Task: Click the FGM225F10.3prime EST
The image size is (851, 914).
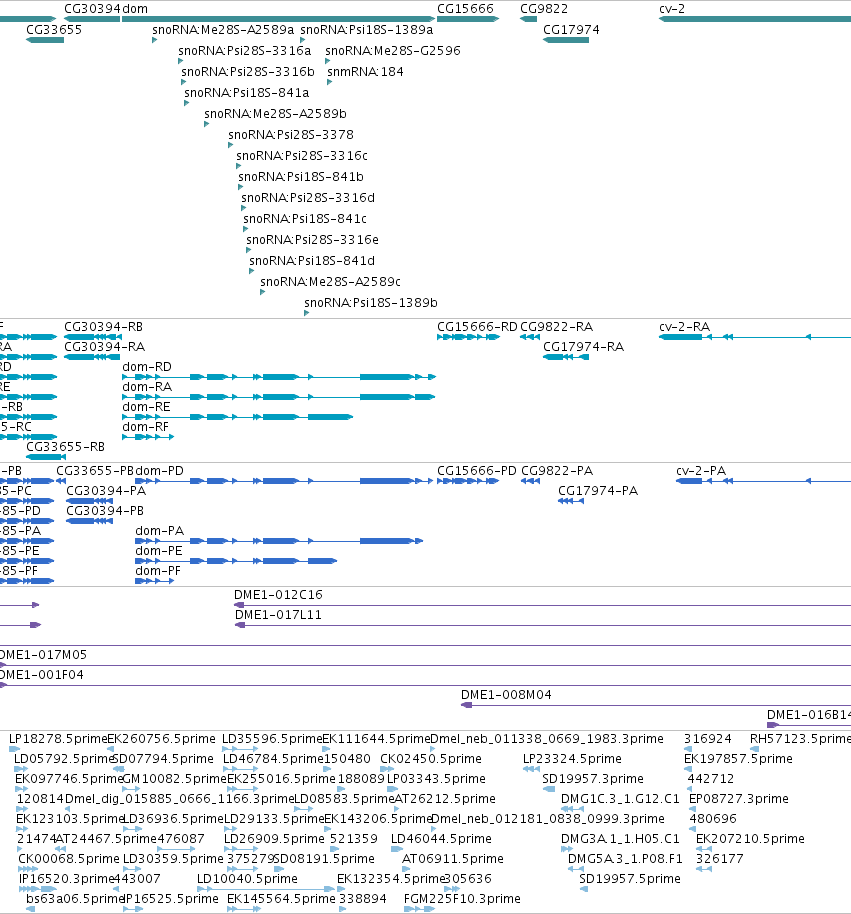Action: pyautogui.click(x=420, y=909)
